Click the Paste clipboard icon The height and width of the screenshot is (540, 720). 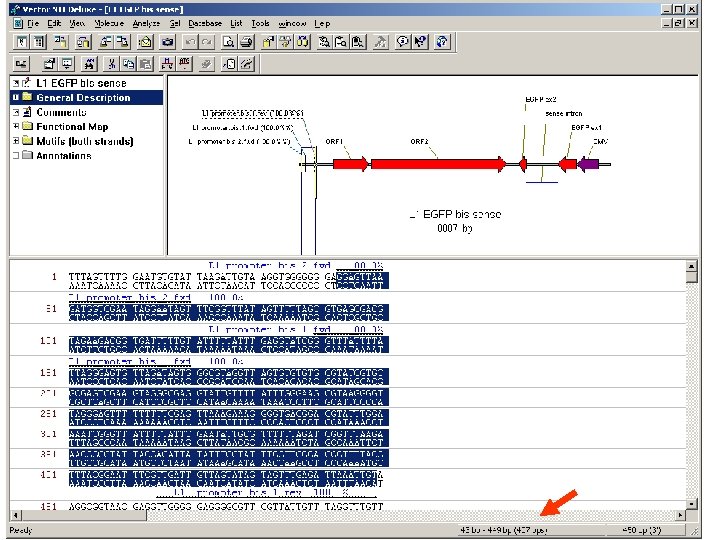point(146,64)
